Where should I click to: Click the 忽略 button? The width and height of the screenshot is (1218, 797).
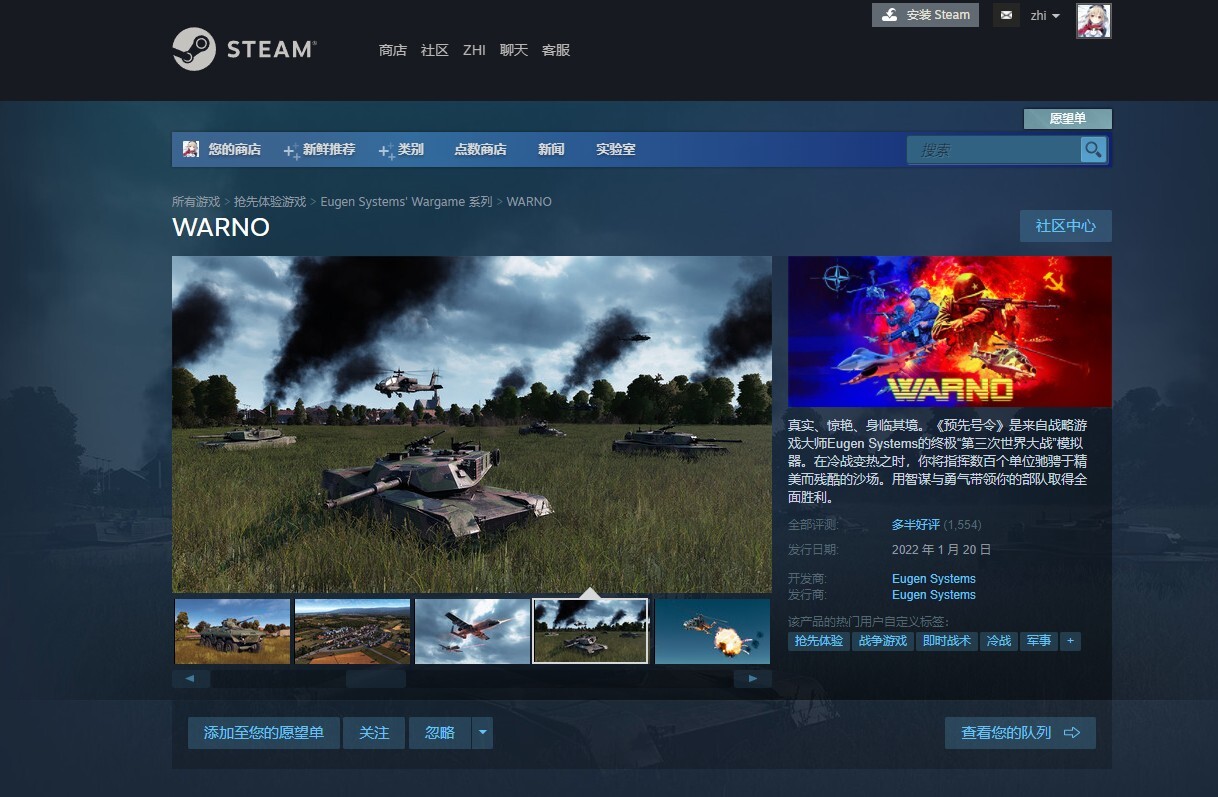coord(440,733)
